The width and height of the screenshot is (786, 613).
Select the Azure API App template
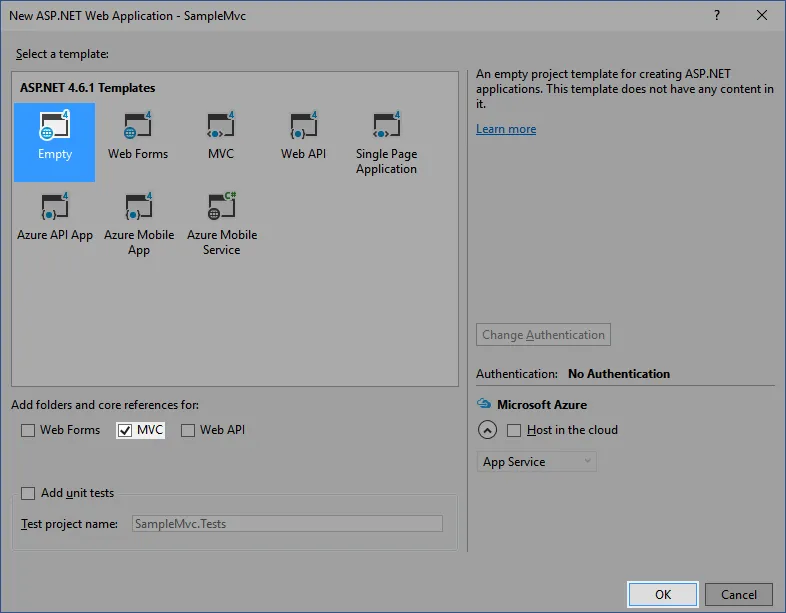[x=55, y=217]
